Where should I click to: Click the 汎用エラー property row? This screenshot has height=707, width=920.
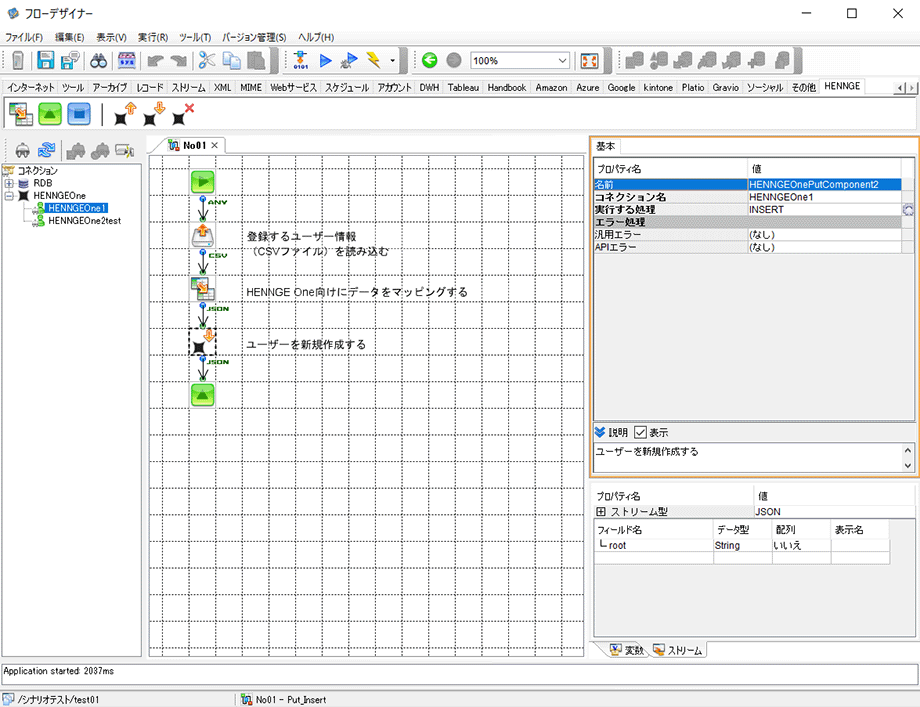click(x=748, y=235)
